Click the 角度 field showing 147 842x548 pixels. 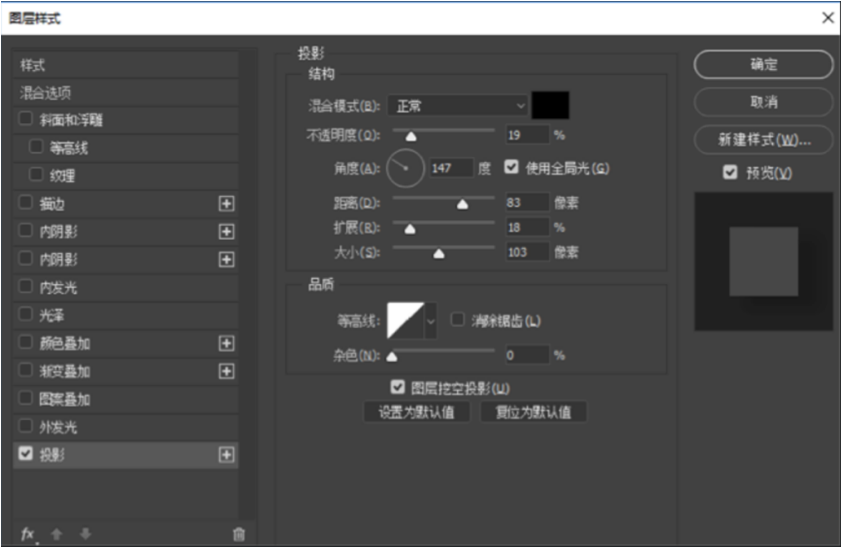click(452, 169)
